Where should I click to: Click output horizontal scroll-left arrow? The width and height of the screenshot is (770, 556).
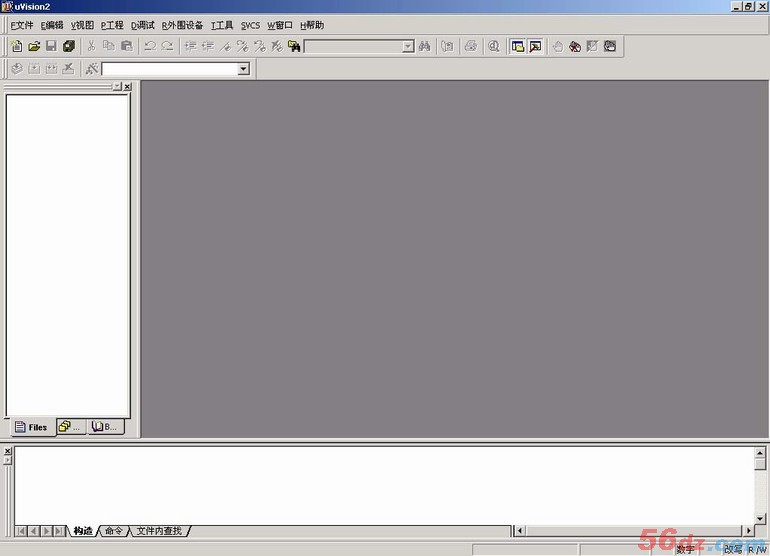tap(520, 530)
